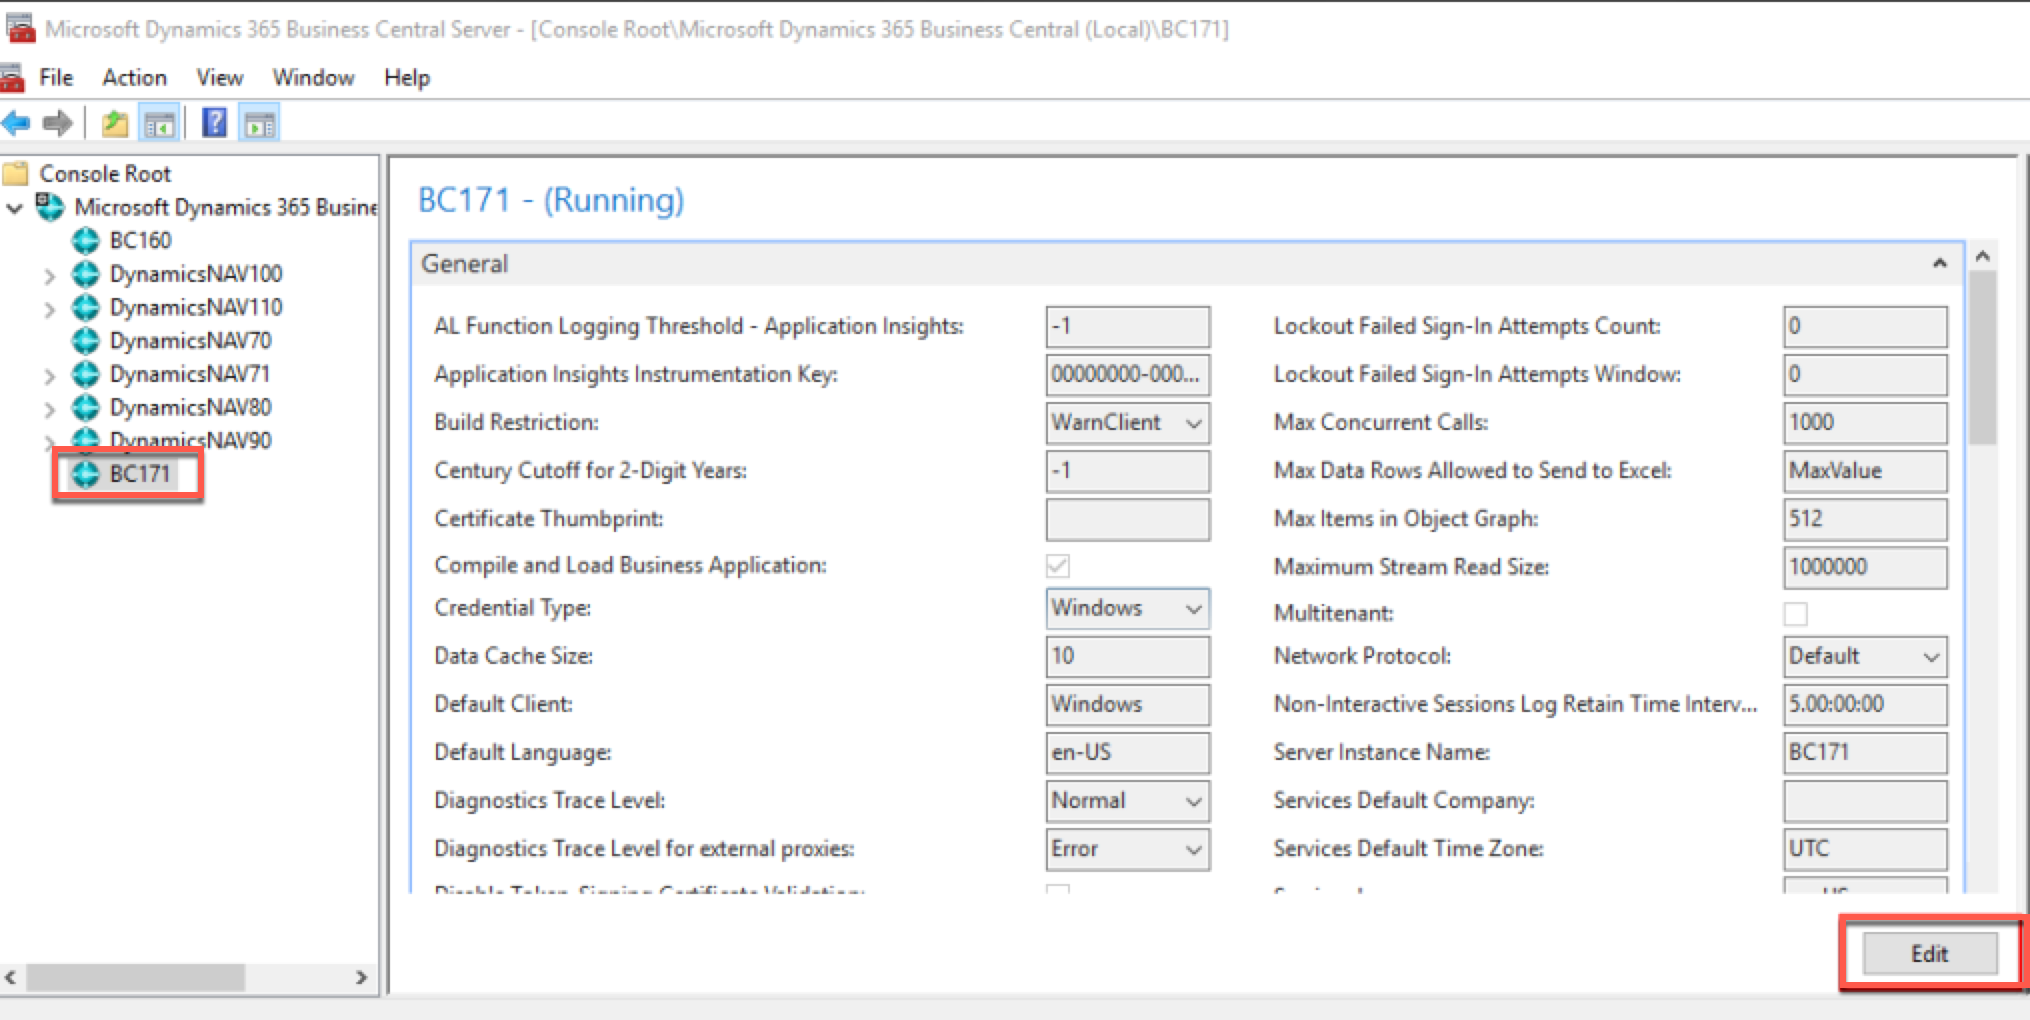Open the Credential Type dropdown

tap(1127, 608)
